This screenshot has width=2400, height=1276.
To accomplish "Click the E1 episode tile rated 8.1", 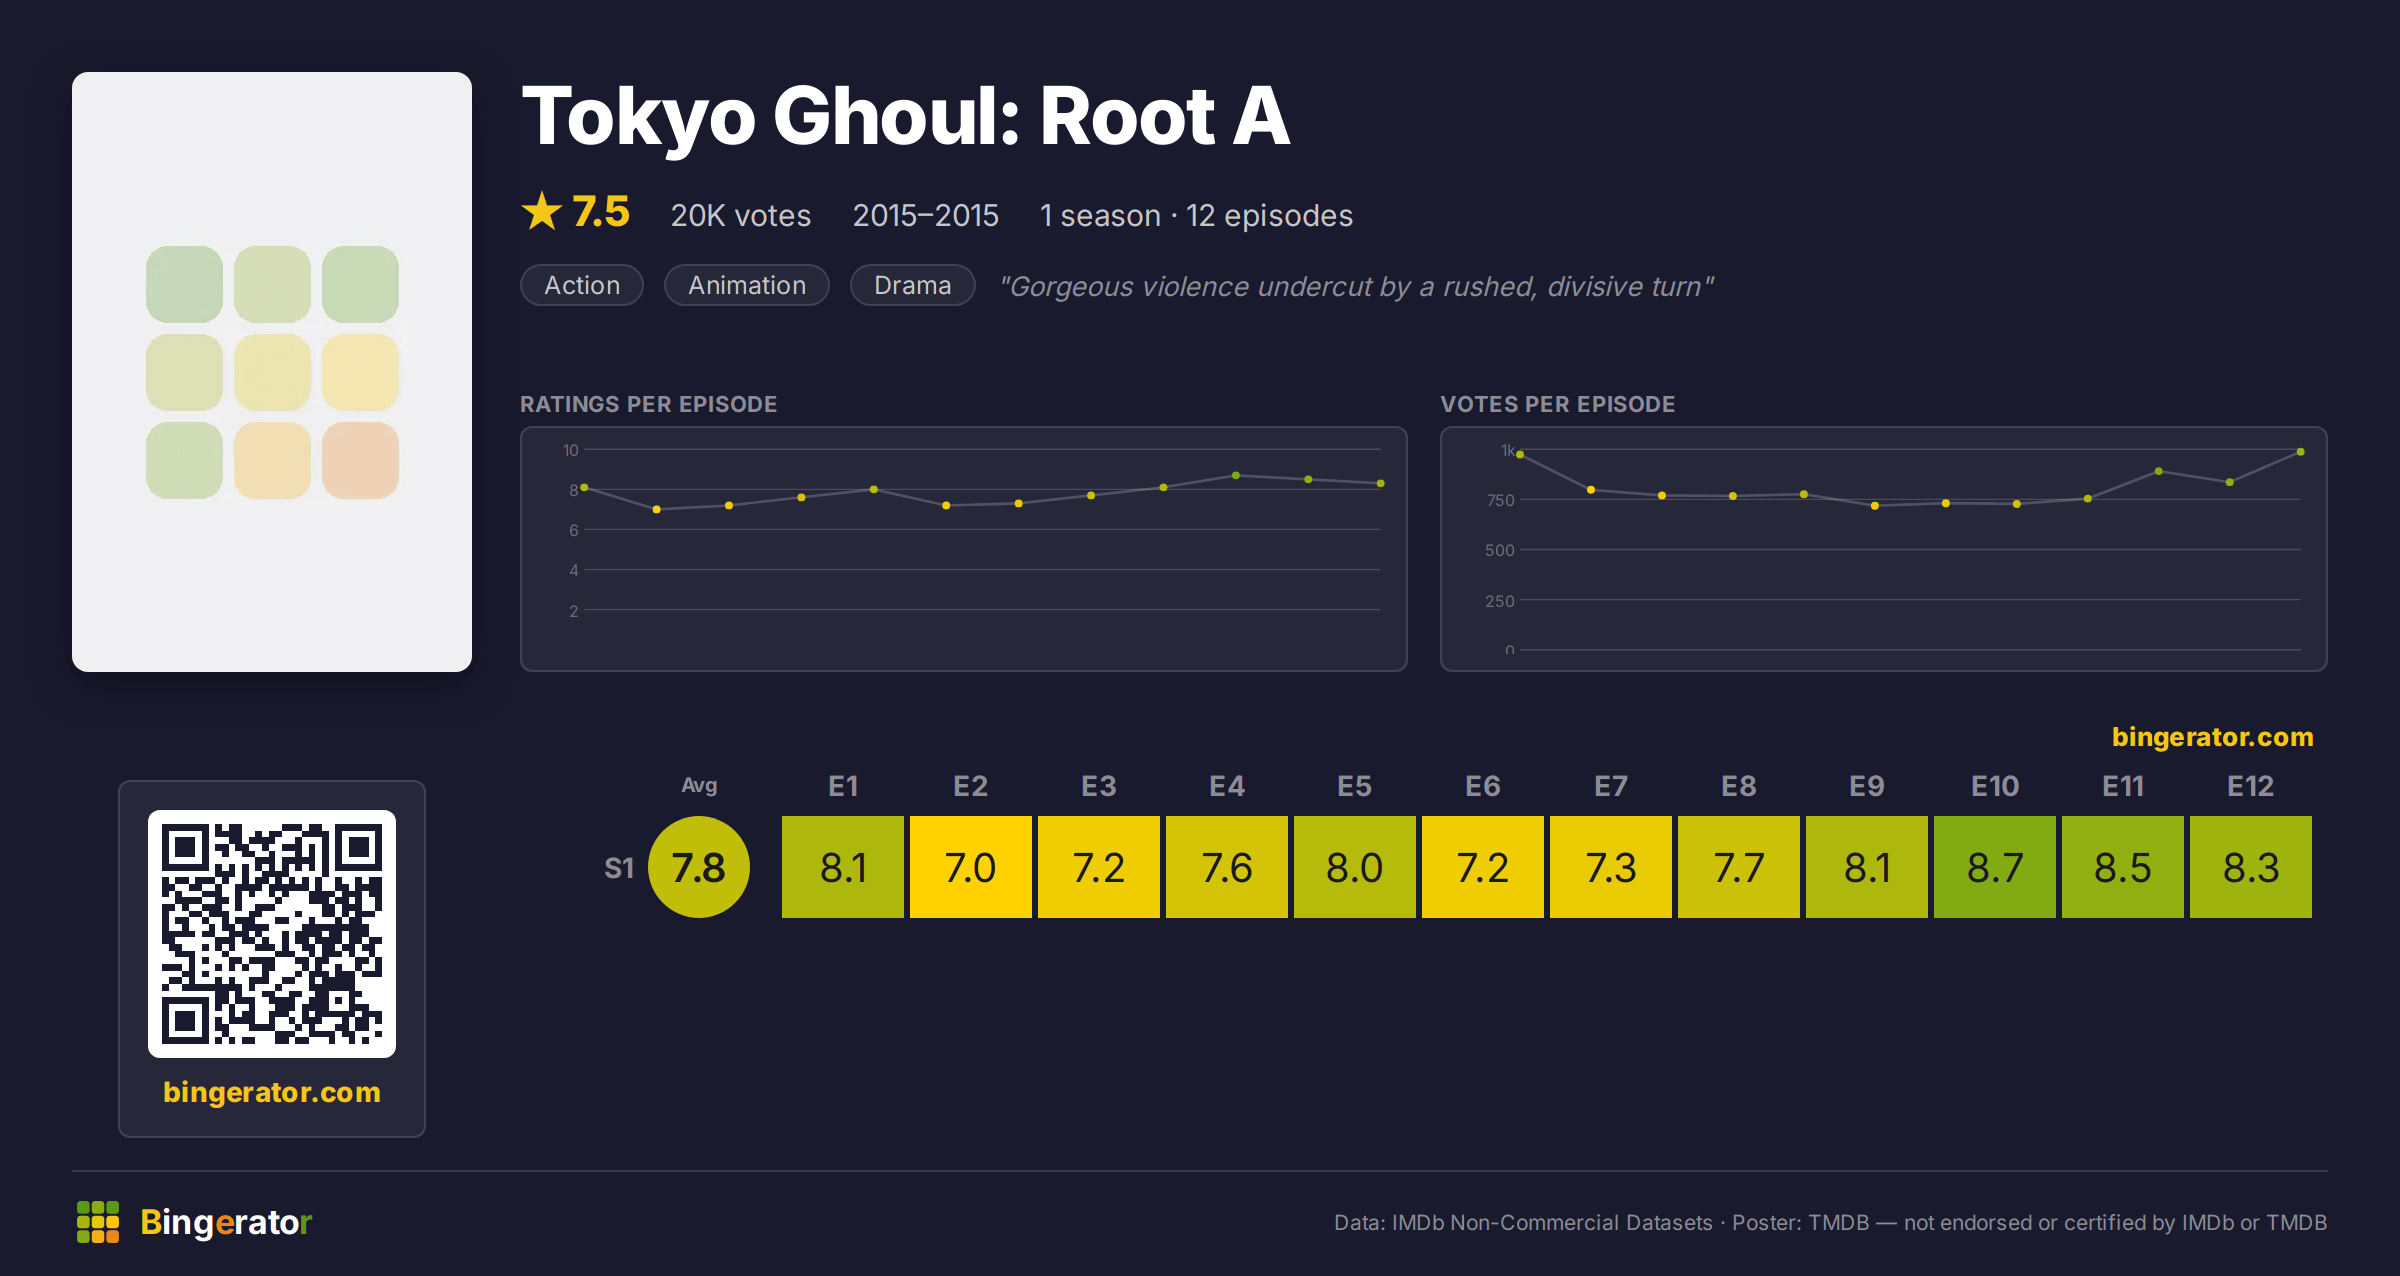I will tap(843, 867).
